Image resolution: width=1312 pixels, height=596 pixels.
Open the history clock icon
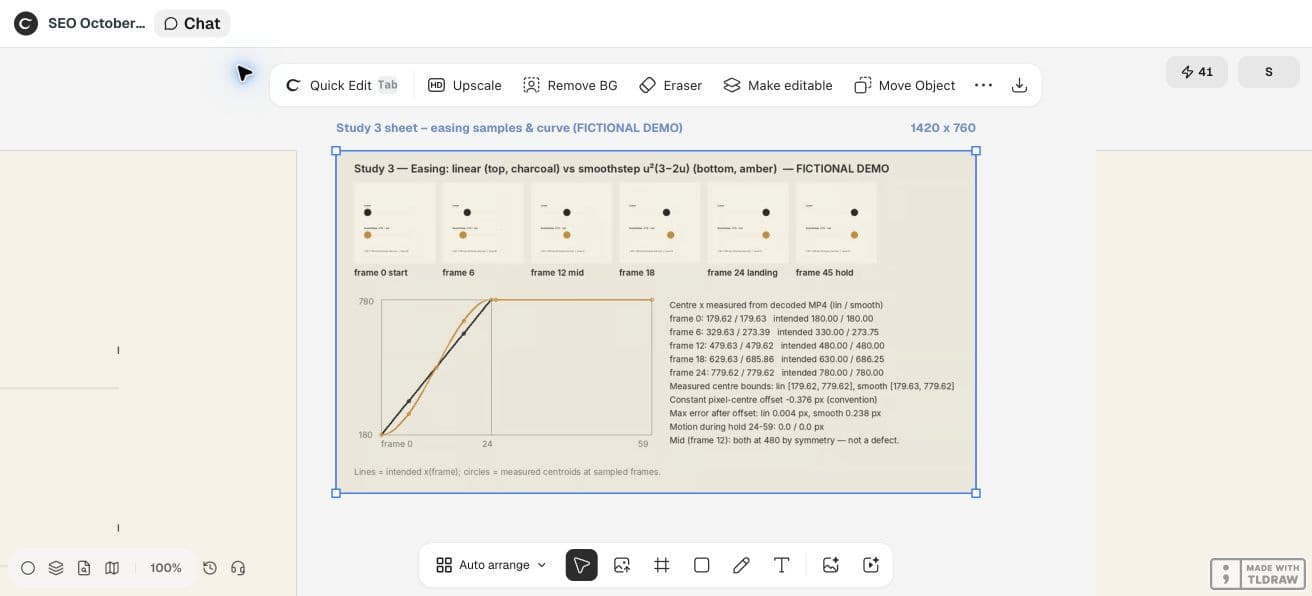[x=210, y=568]
